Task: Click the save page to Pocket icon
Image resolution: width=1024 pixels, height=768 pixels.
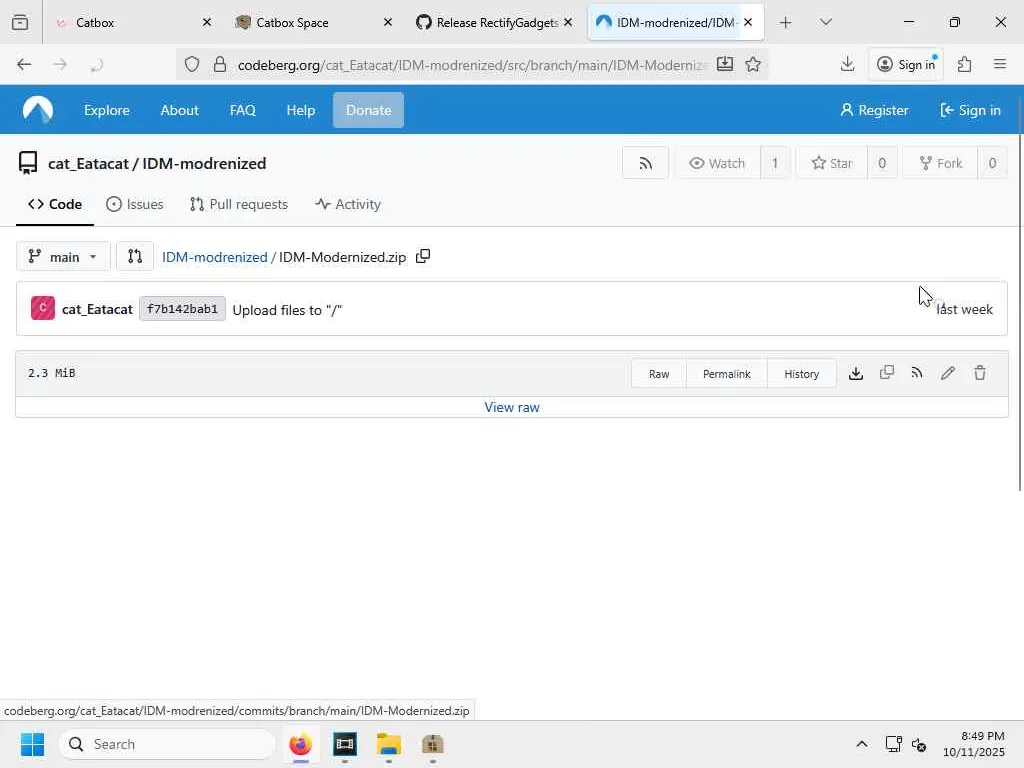Action: [x=724, y=64]
